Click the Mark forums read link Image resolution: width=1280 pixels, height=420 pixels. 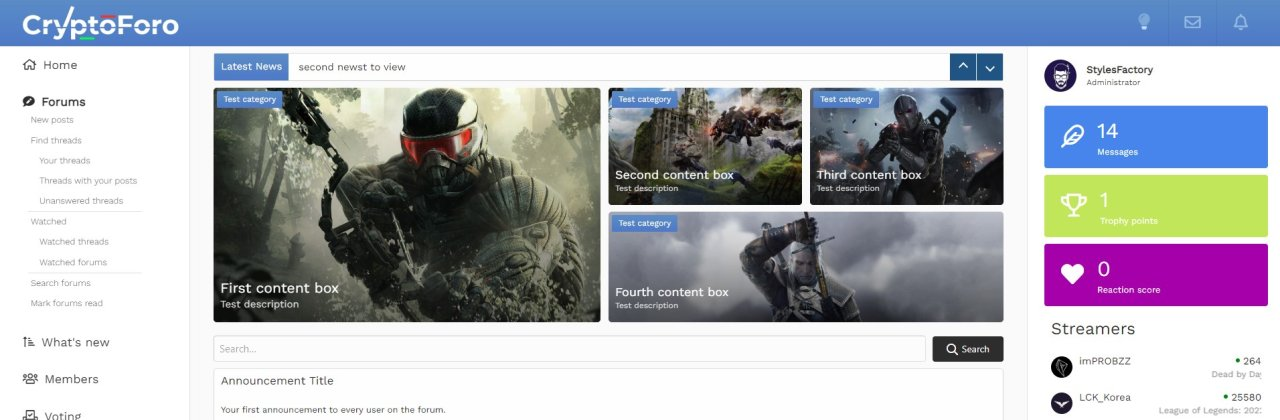click(x=67, y=303)
